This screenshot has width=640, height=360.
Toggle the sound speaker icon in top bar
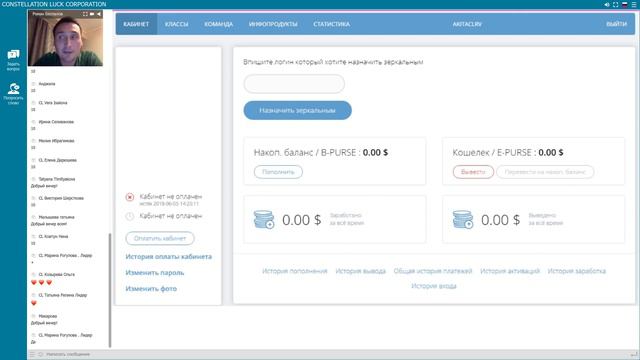[607, 4]
